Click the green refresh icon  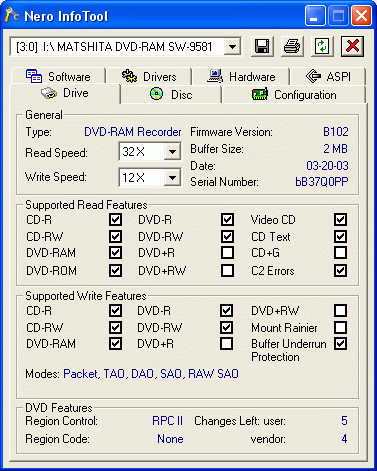click(322, 46)
